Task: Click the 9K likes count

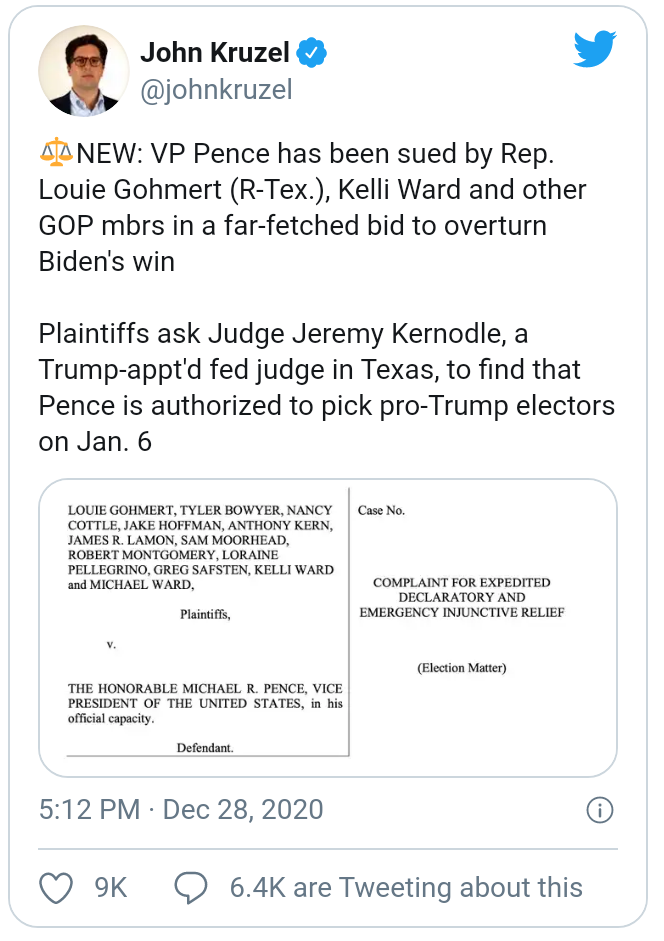Action: pos(110,887)
